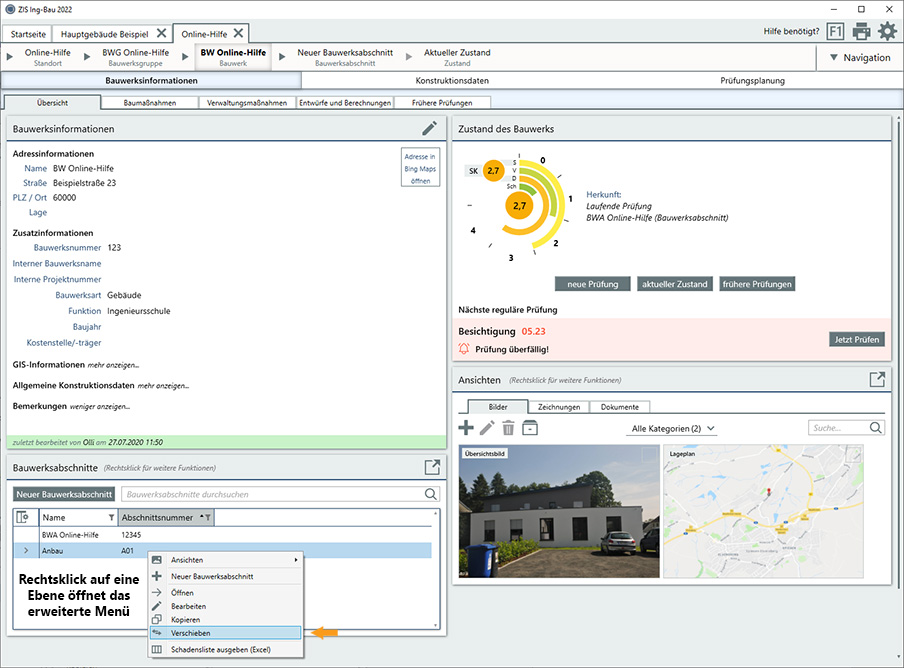Click the overdue bell icon
The width and height of the screenshot is (904, 668).
464,349
